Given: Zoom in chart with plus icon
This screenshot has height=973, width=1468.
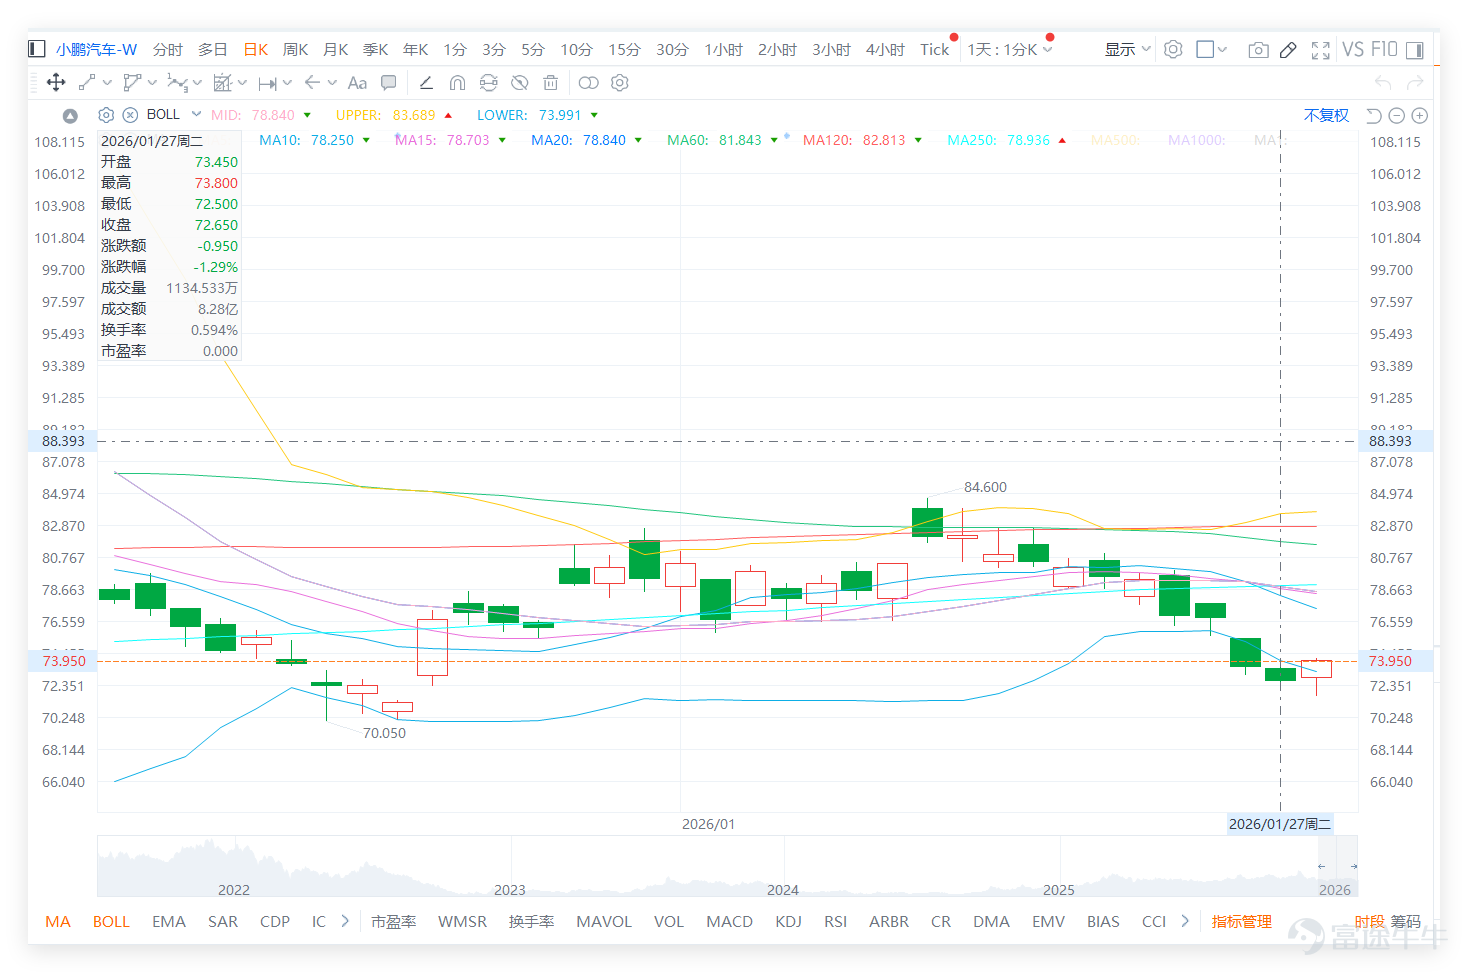Looking at the screenshot, I should pos(1419,116).
